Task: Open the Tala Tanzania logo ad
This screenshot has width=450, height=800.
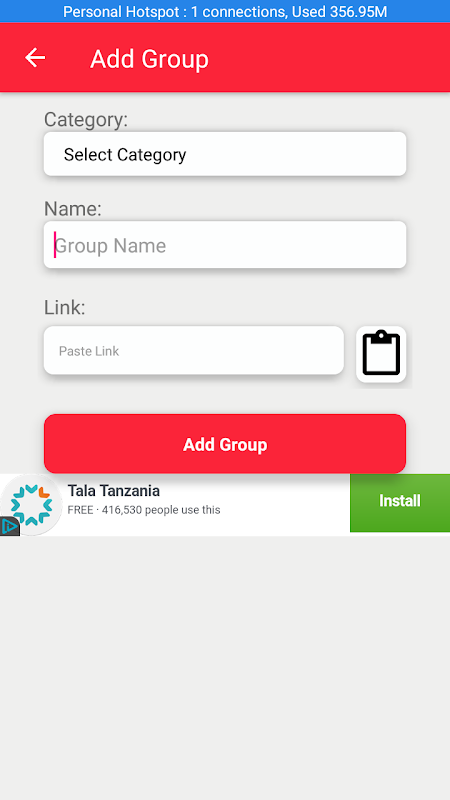Action: 32,504
